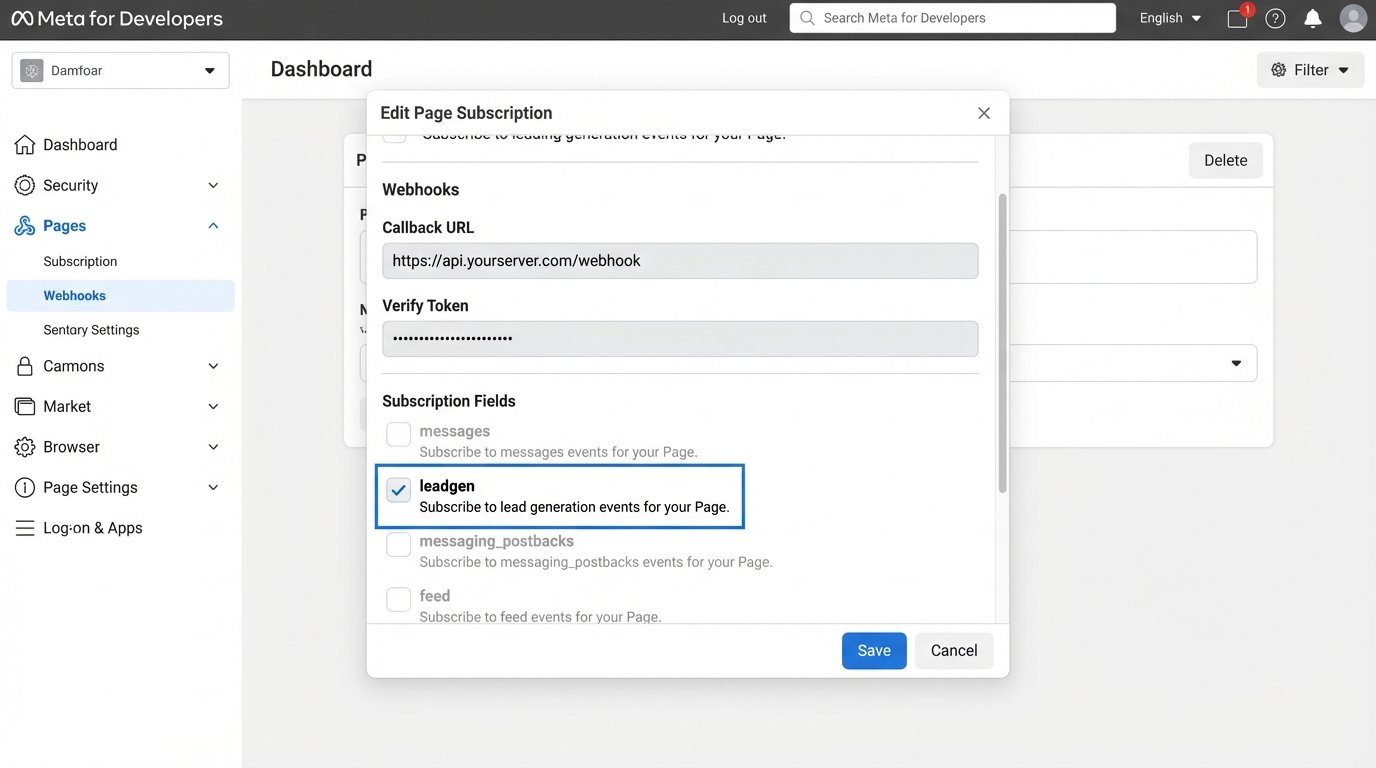
Task: Click the Pages icon in the sidebar
Action: pyautogui.click(x=25, y=225)
